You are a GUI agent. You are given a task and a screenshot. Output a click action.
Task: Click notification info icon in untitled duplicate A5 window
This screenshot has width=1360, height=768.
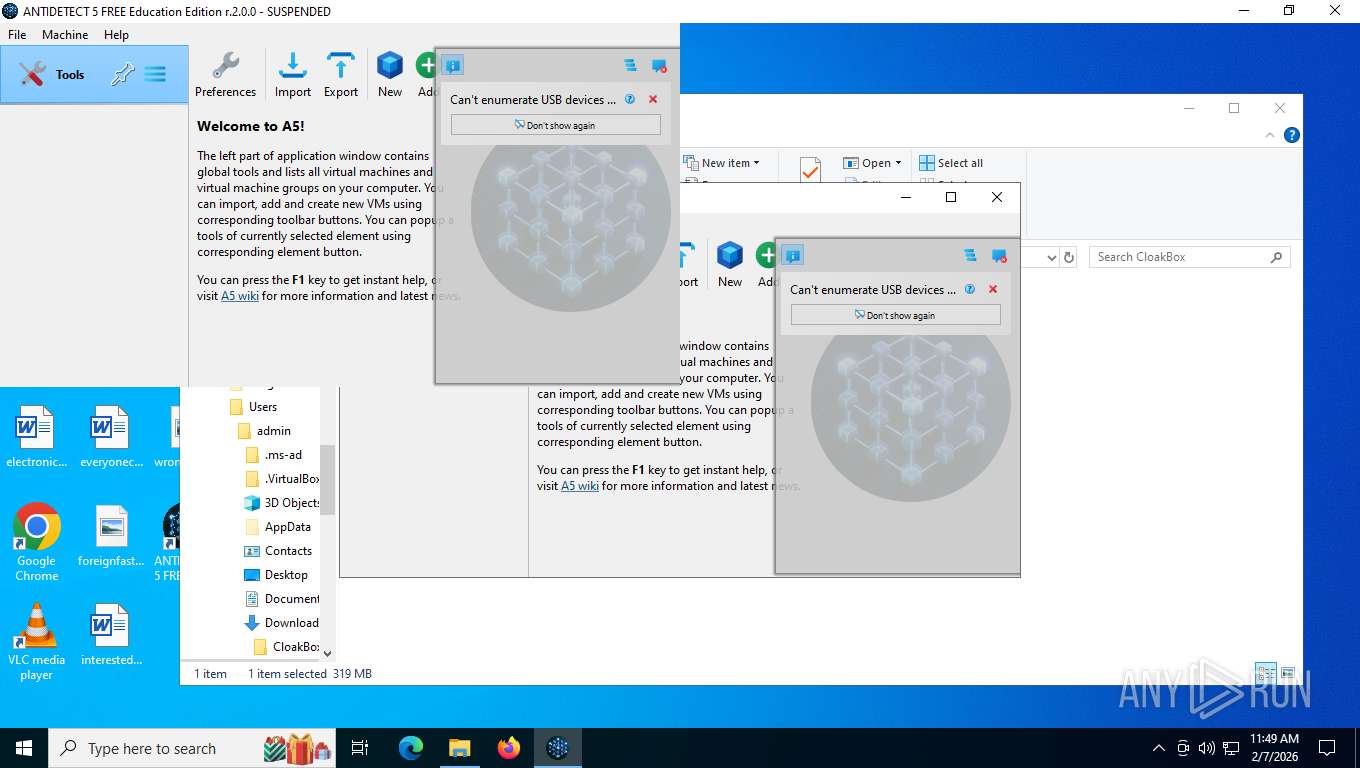pos(793,256)
